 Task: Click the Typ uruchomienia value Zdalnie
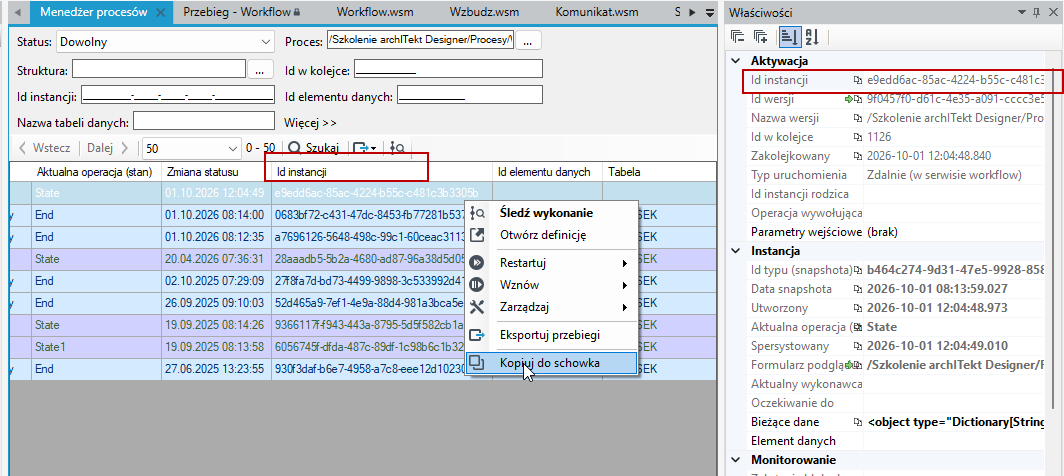pyautogui.click(x=945, y=175)
